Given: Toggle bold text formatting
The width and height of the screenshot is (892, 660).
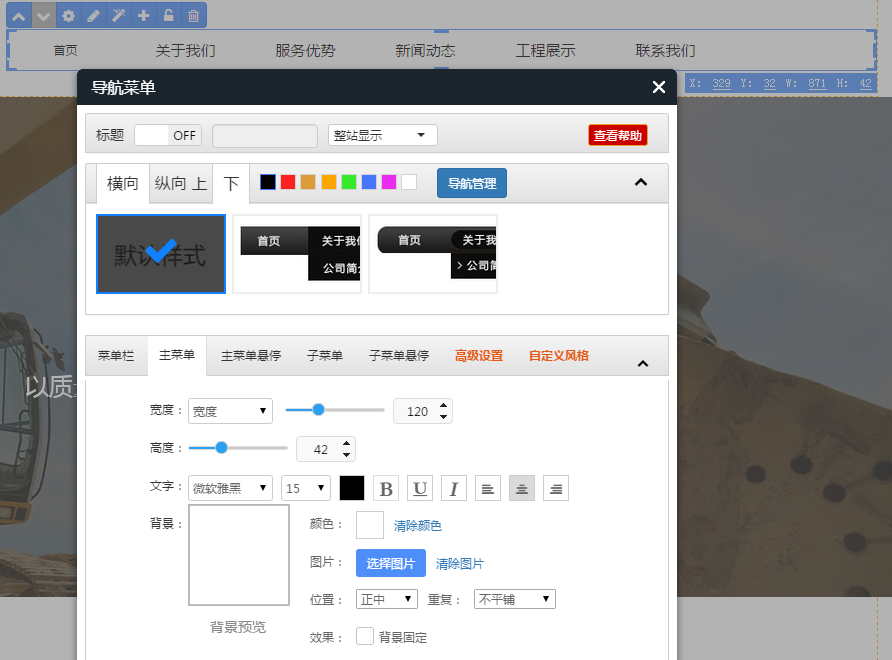Looking at the screenshot, I should (386, 488).
